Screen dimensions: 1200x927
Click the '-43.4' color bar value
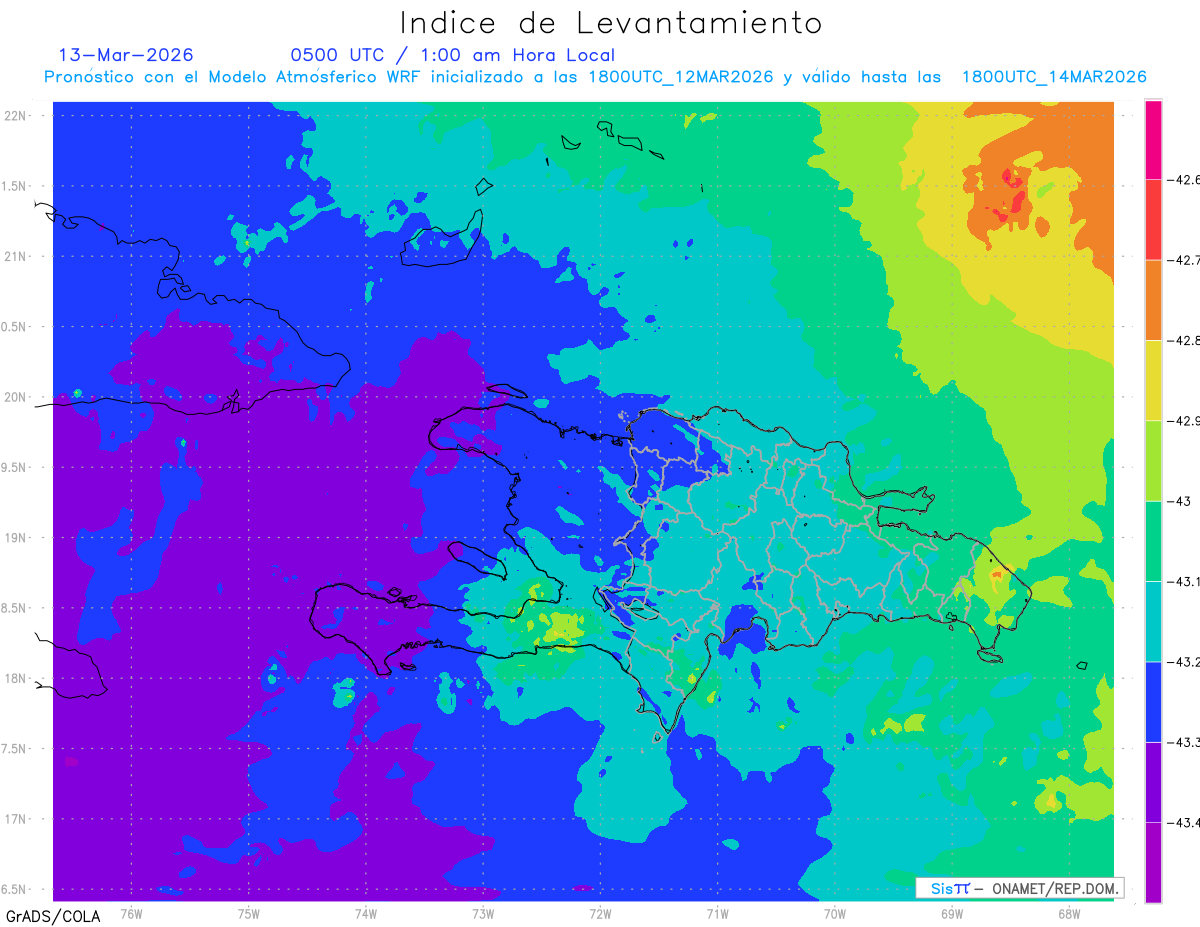coord(1185,822)
